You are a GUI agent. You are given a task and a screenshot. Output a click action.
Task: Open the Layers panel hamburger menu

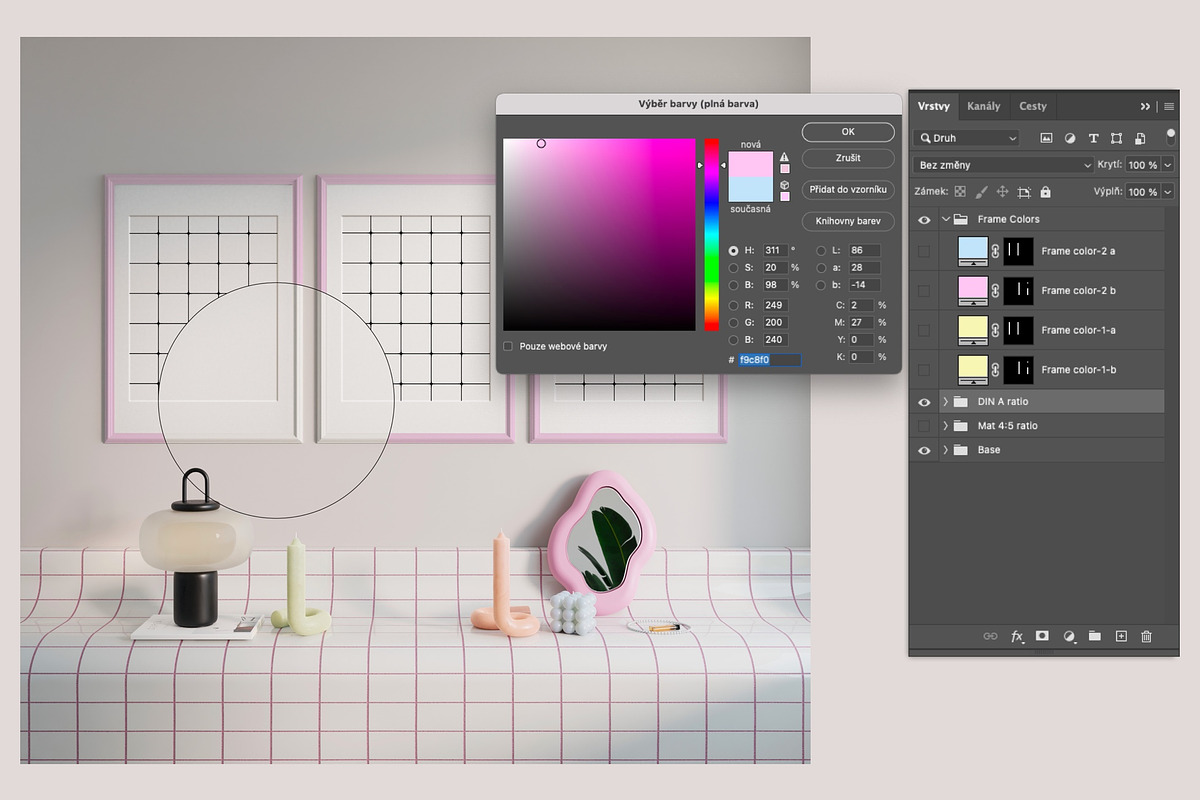[1169, 106]
